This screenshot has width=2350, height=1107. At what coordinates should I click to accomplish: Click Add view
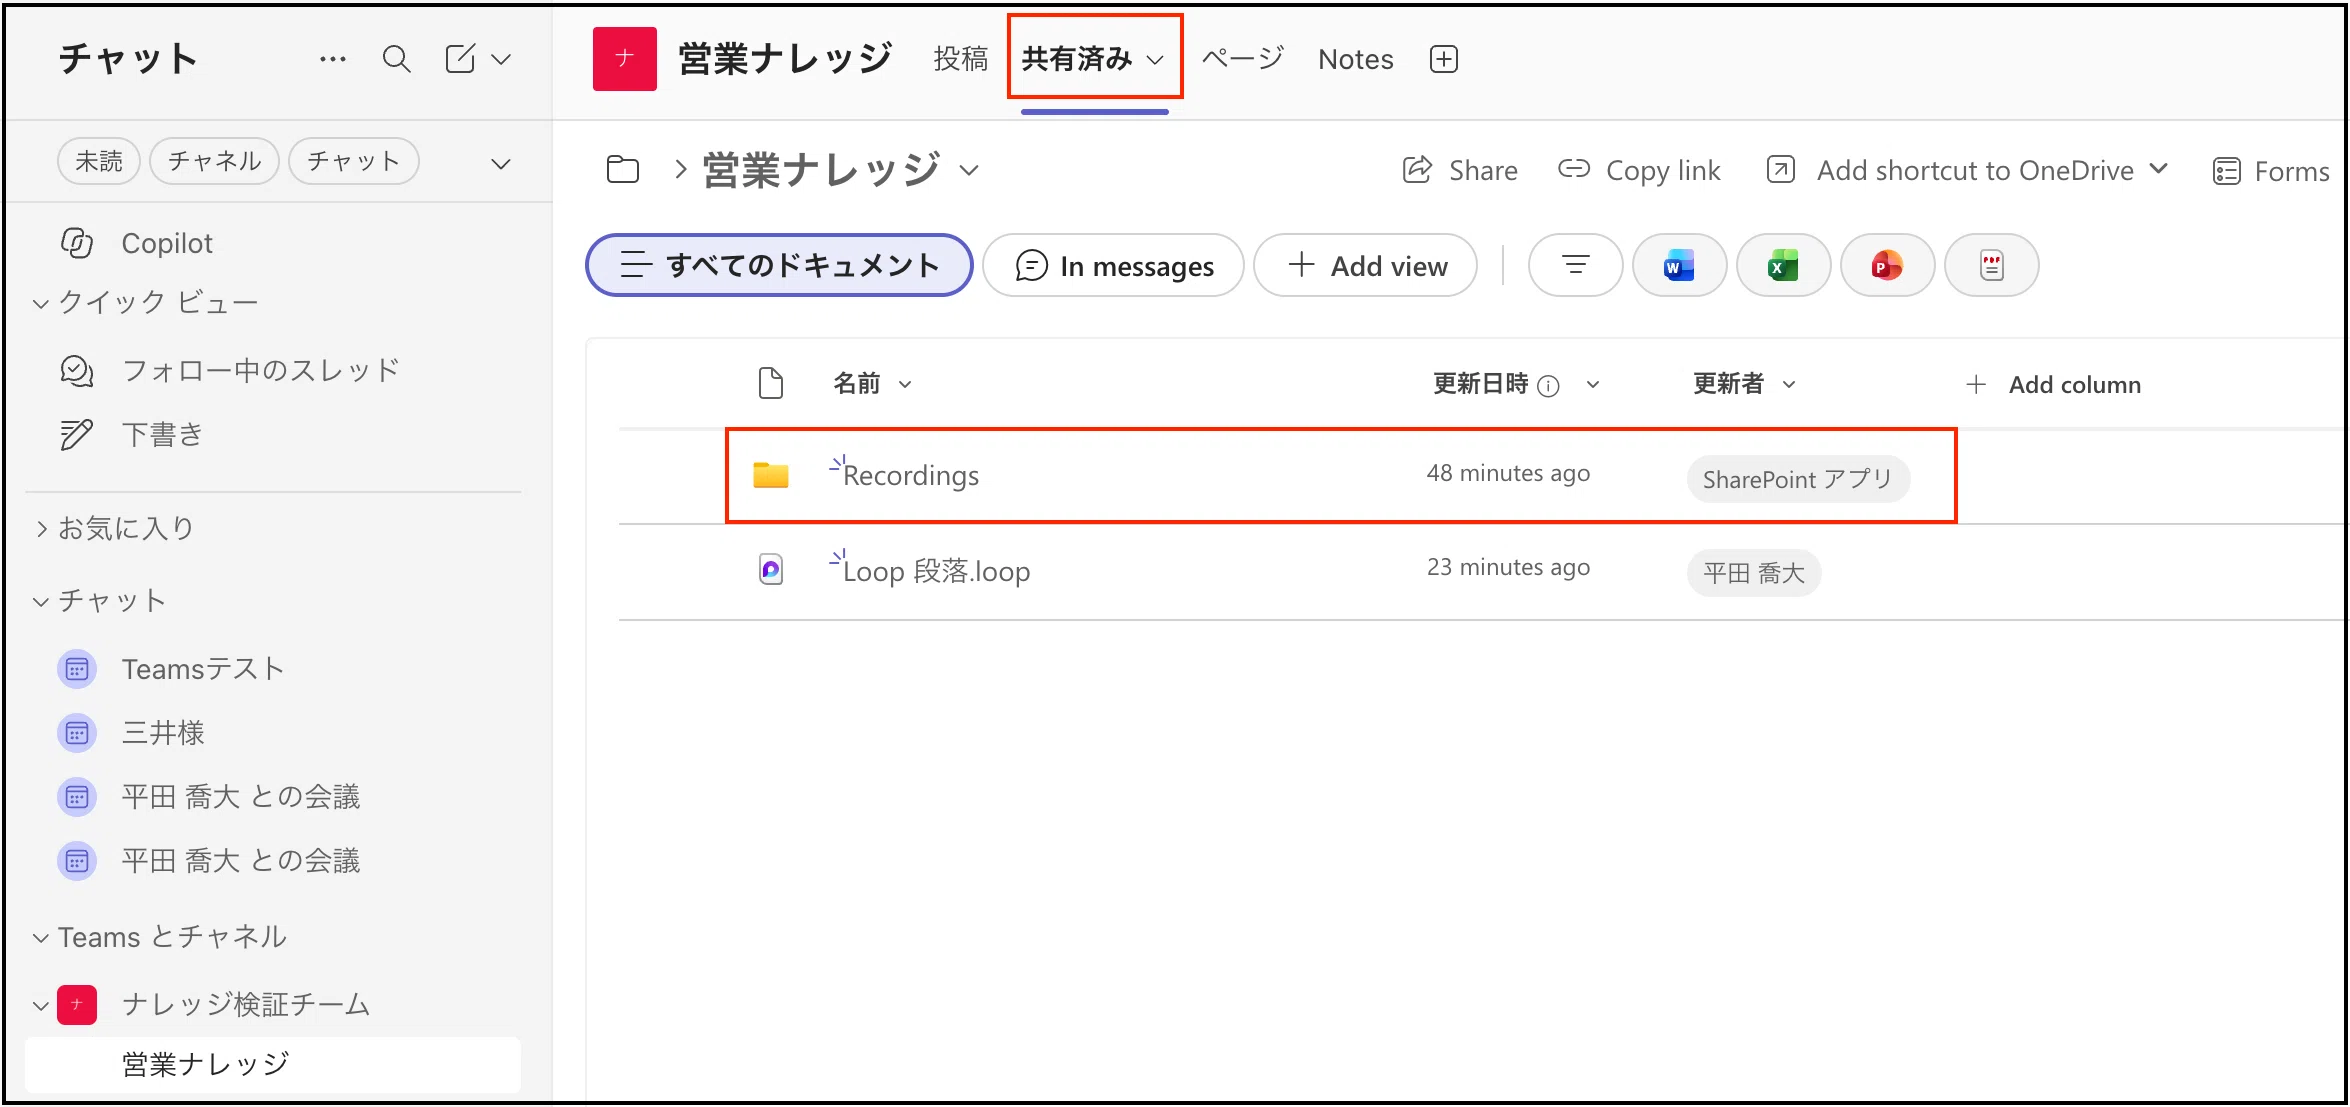click(x=1365, y=265)
